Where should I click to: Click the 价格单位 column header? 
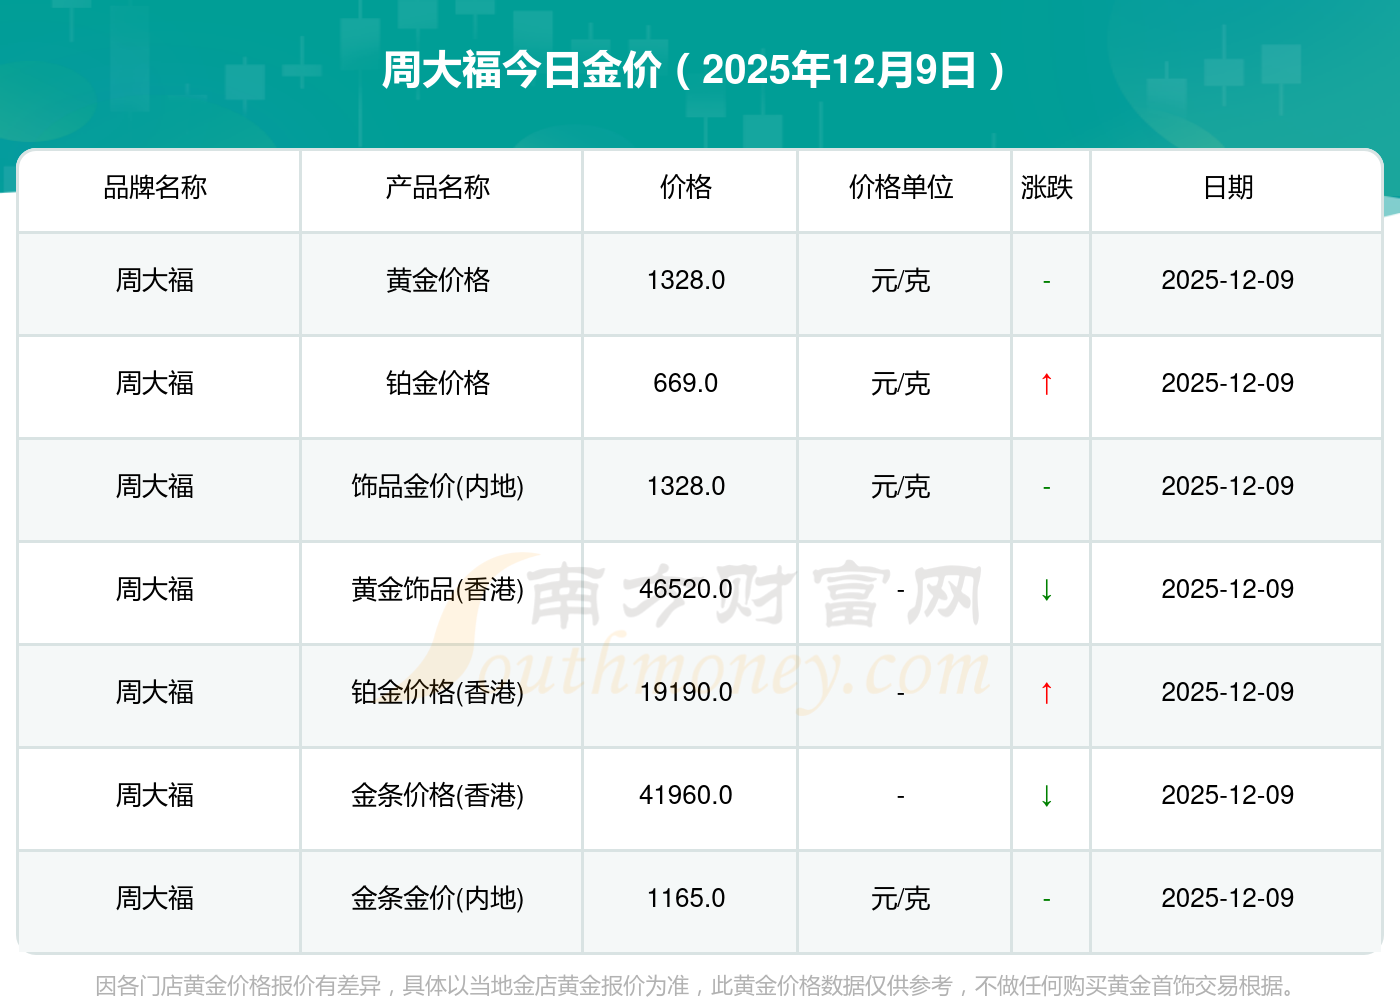tap(901, 187)
